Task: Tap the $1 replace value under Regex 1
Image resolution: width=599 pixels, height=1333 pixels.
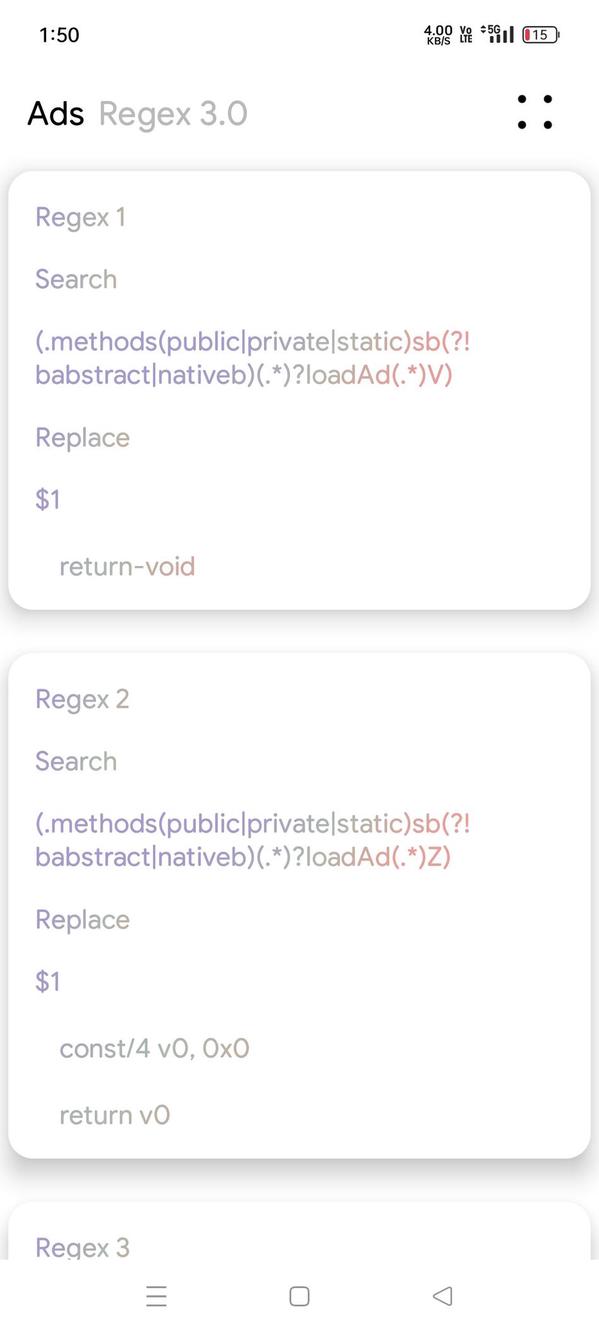Action: tap(47, 499)
